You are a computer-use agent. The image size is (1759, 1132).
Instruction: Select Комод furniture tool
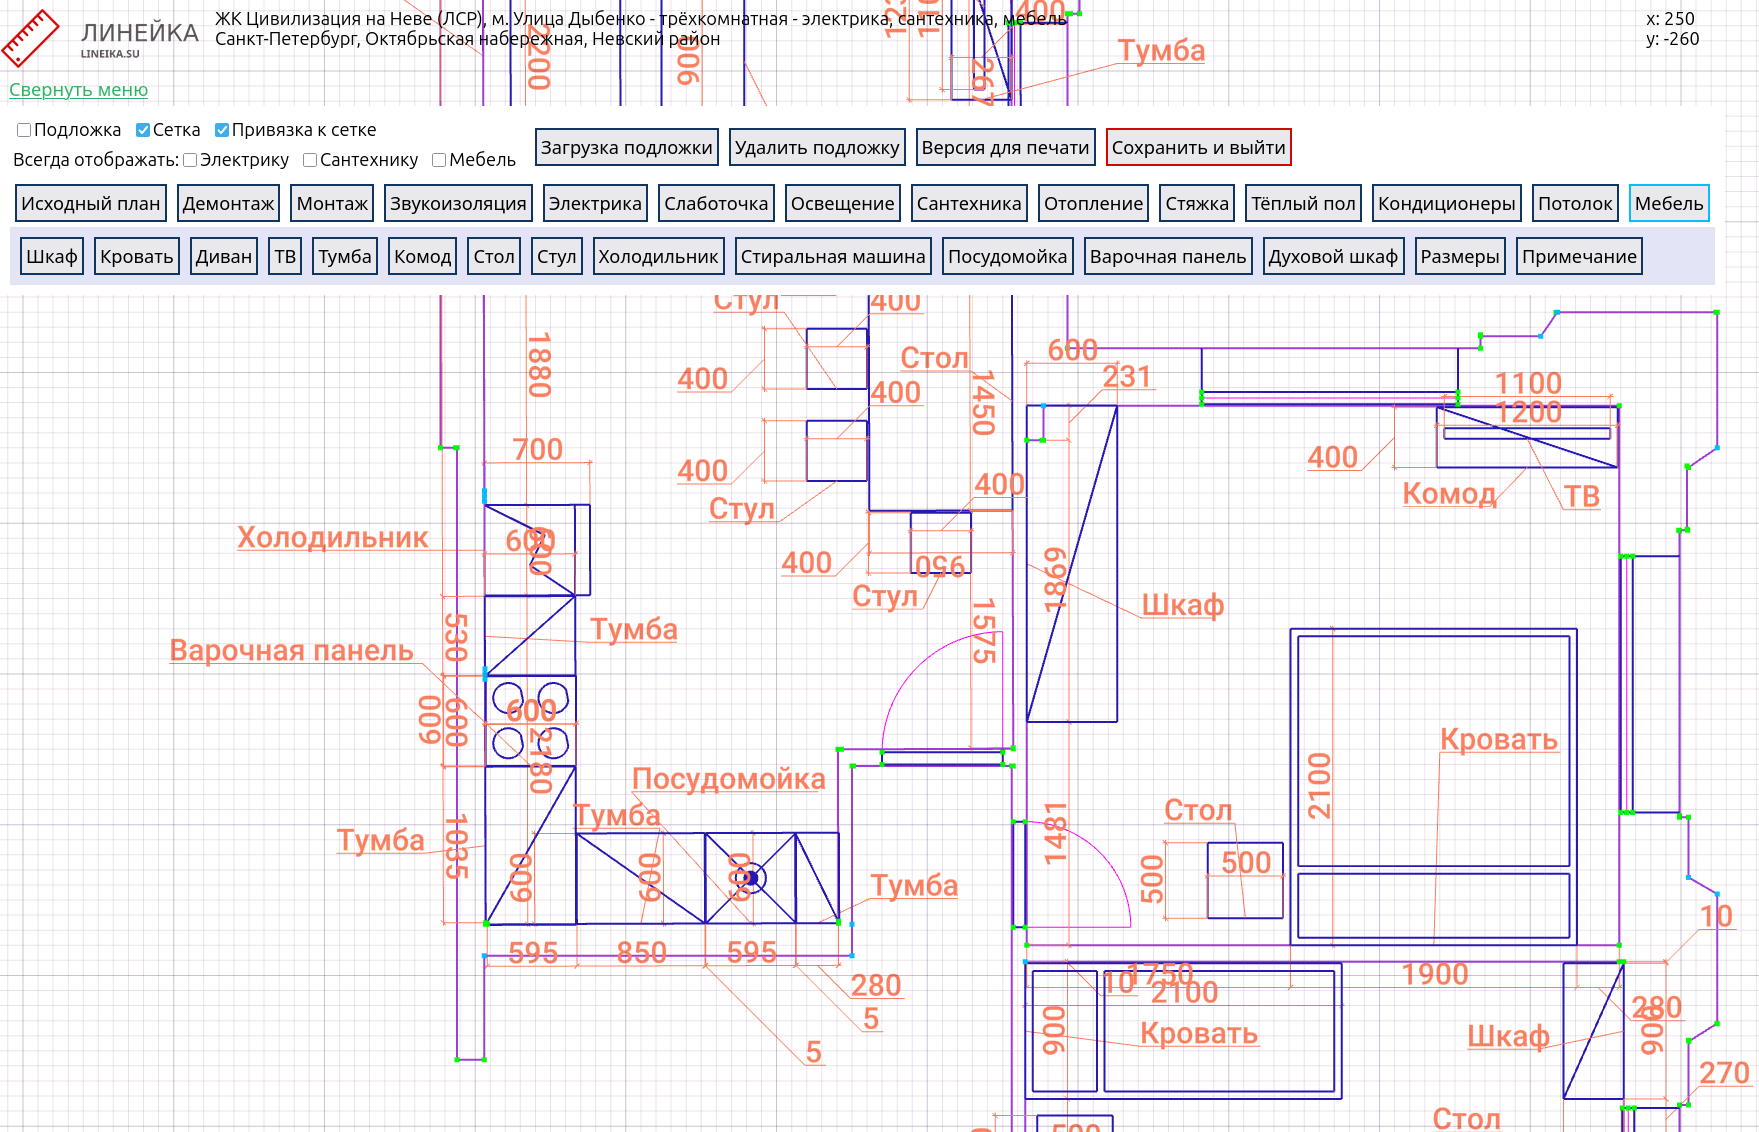[423, 256]
